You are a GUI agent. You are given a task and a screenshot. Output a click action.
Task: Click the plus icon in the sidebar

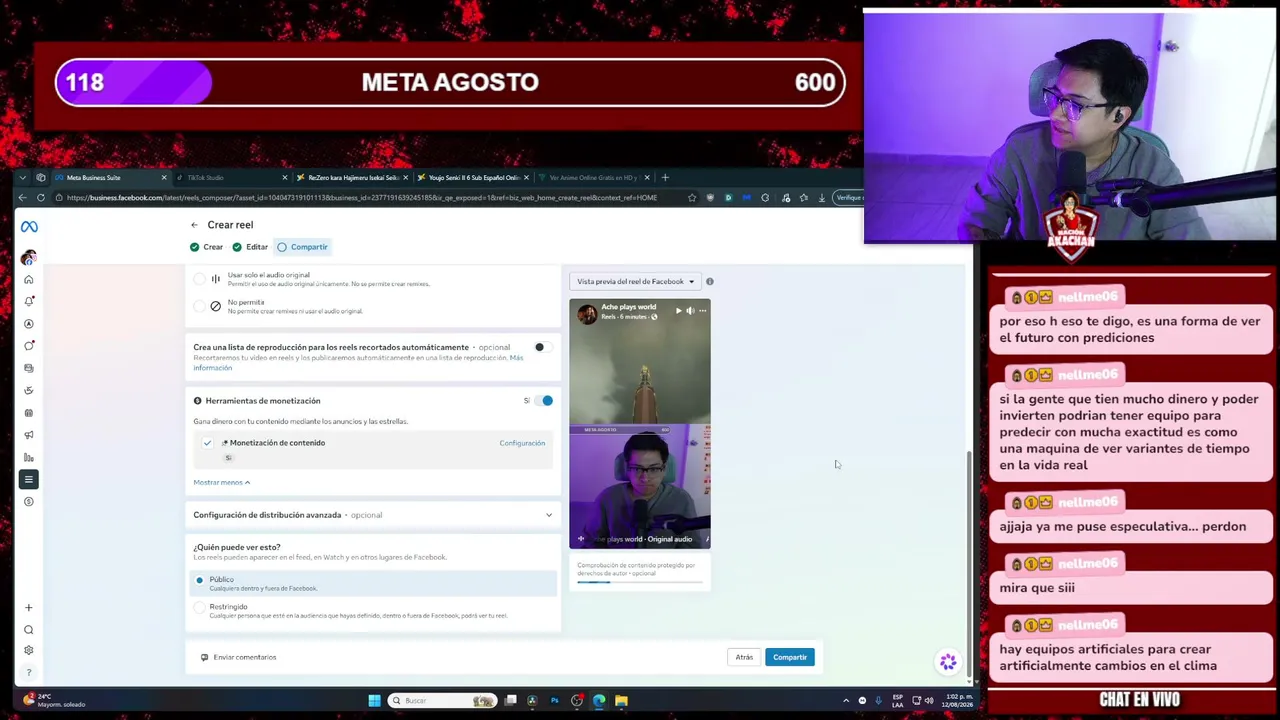[29, 608]
